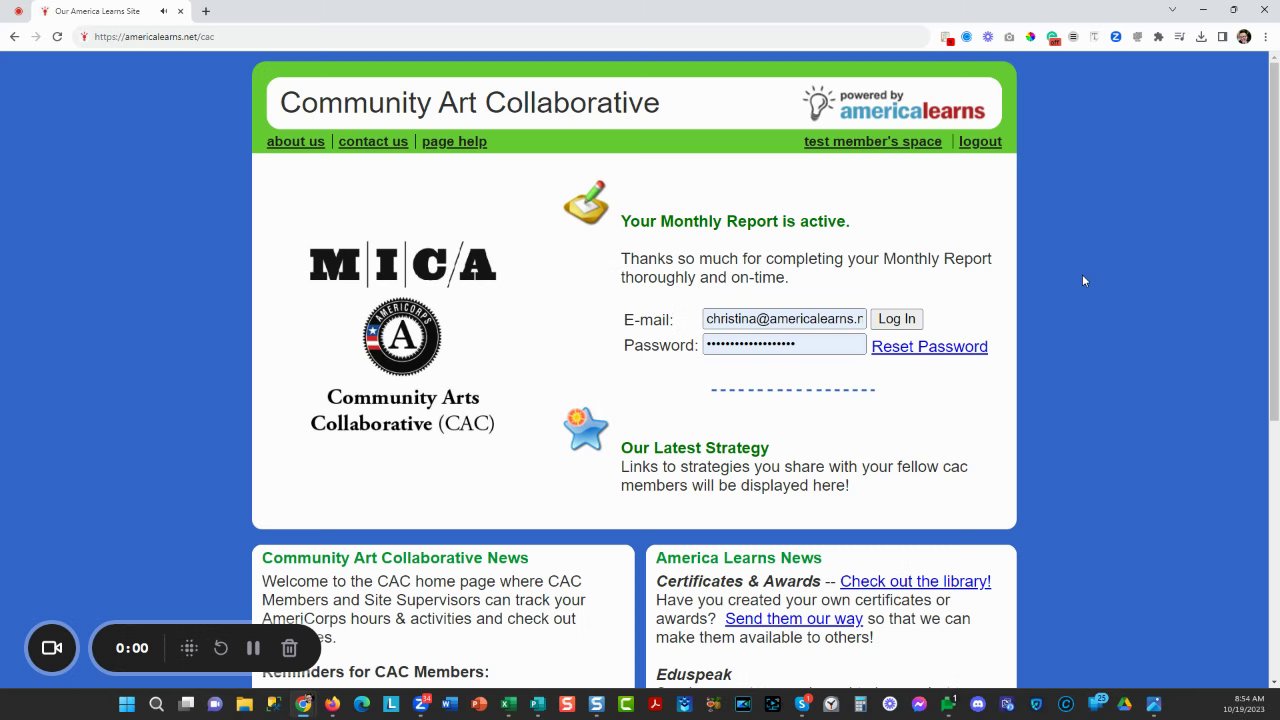Click the blue Z extension icon
The width and height of the screenshot is (1280, 720).
click(x=1116, y=37)
